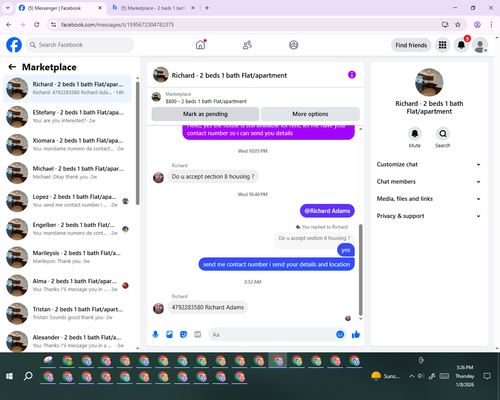The height and width of the screenshot is (400, 500).
Task: Click Richard's avatar beside phone number message
Action: coord(158,308)
